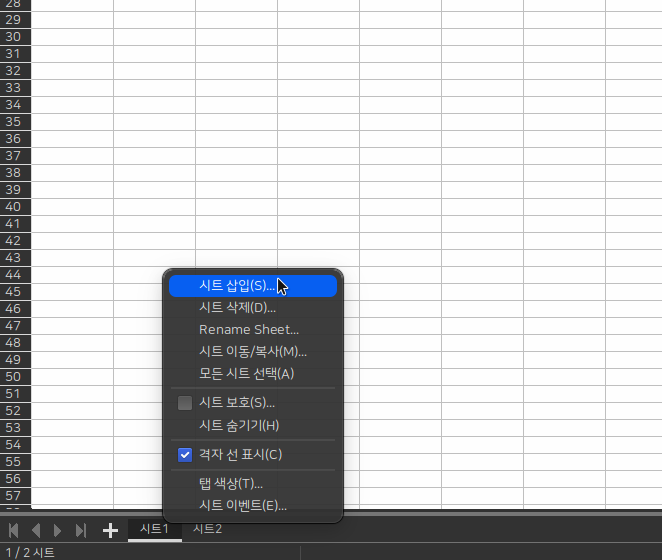Select 모든 시트 선택(A) entry
Screen dimensions: 662x560
(246, 374)
